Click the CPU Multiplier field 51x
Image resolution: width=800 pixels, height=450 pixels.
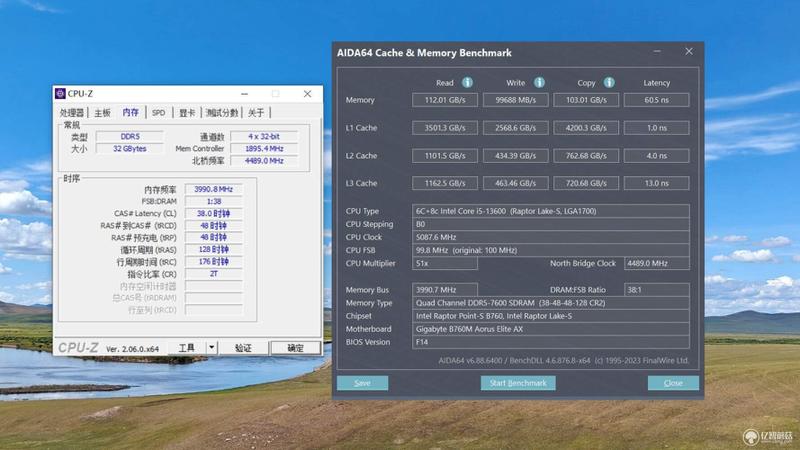(x=445, y=263)
